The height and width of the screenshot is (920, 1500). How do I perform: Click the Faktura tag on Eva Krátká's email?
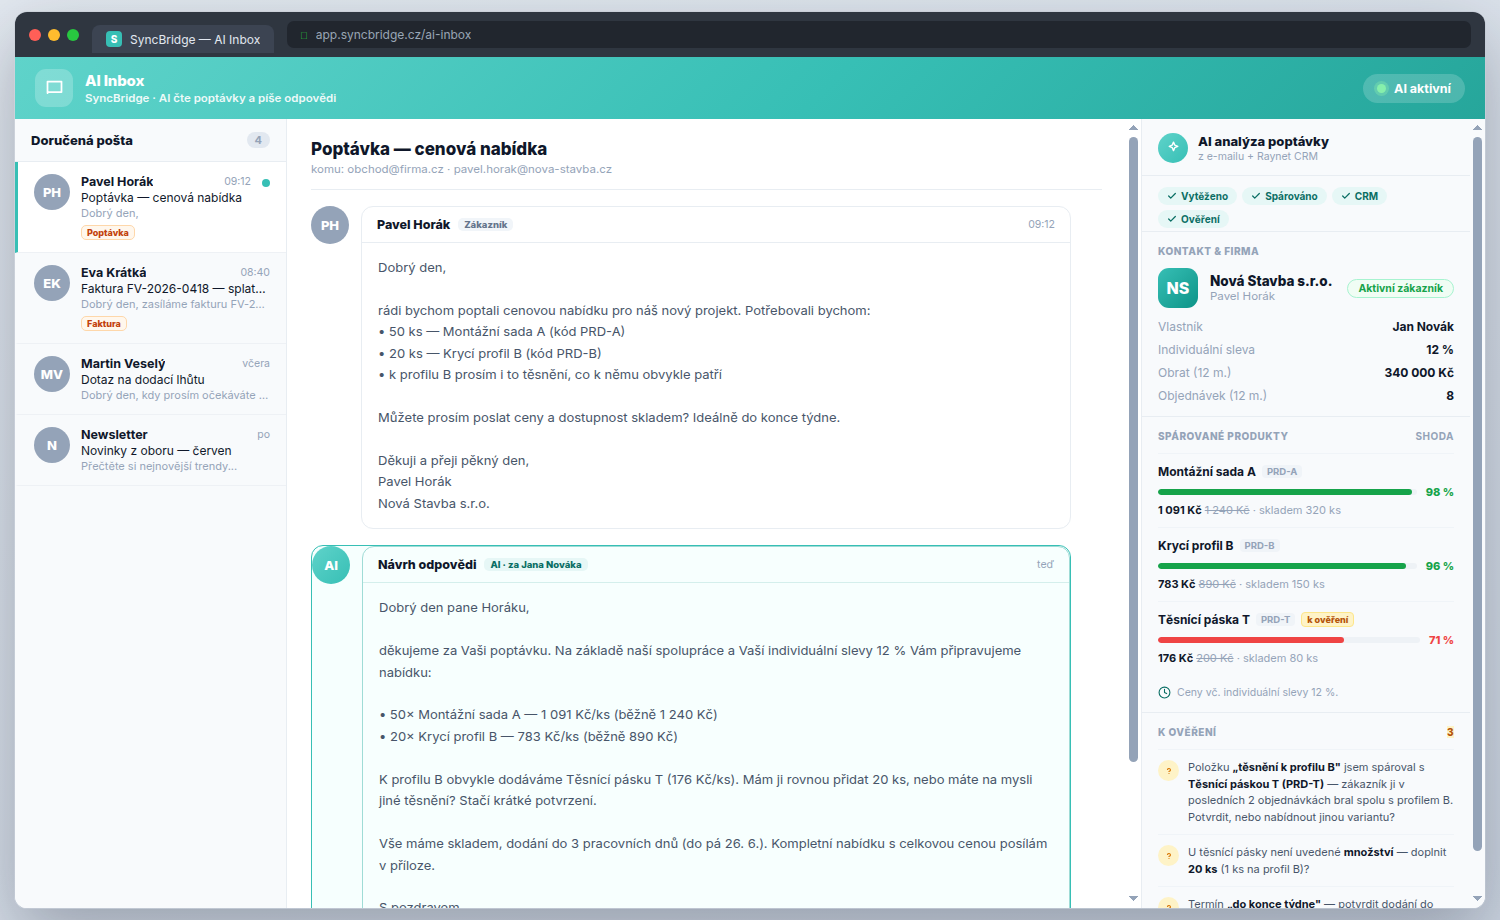tap(104, 324)
